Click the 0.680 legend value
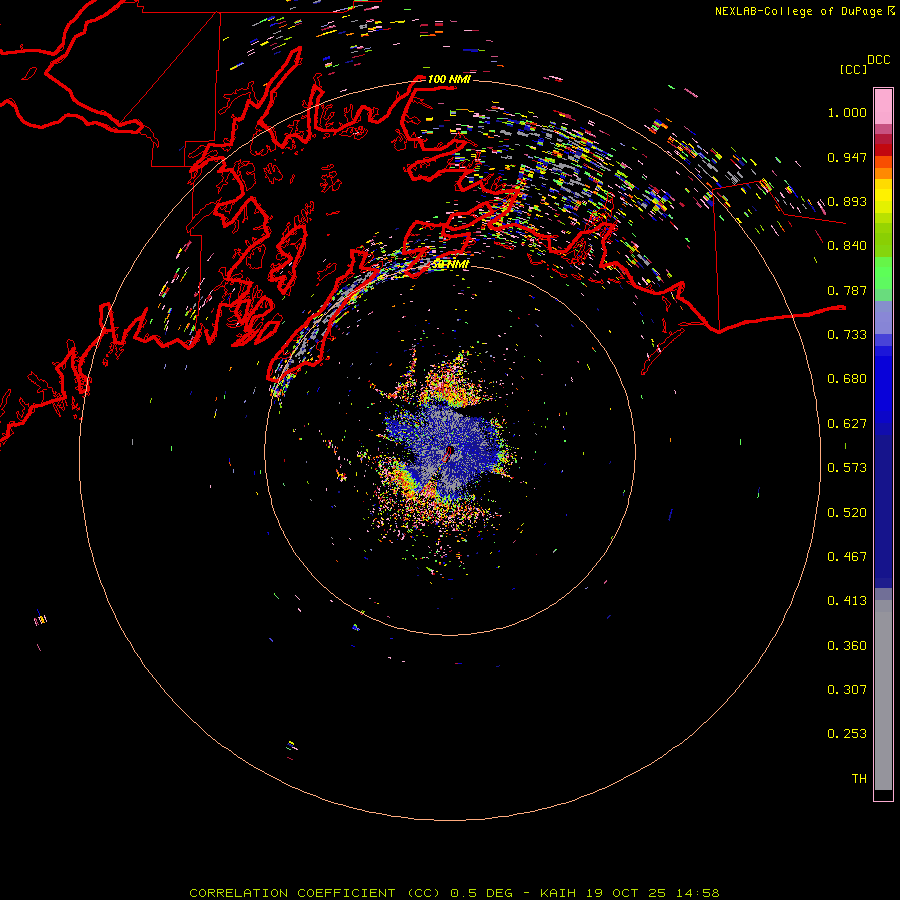 click(847, 379)
